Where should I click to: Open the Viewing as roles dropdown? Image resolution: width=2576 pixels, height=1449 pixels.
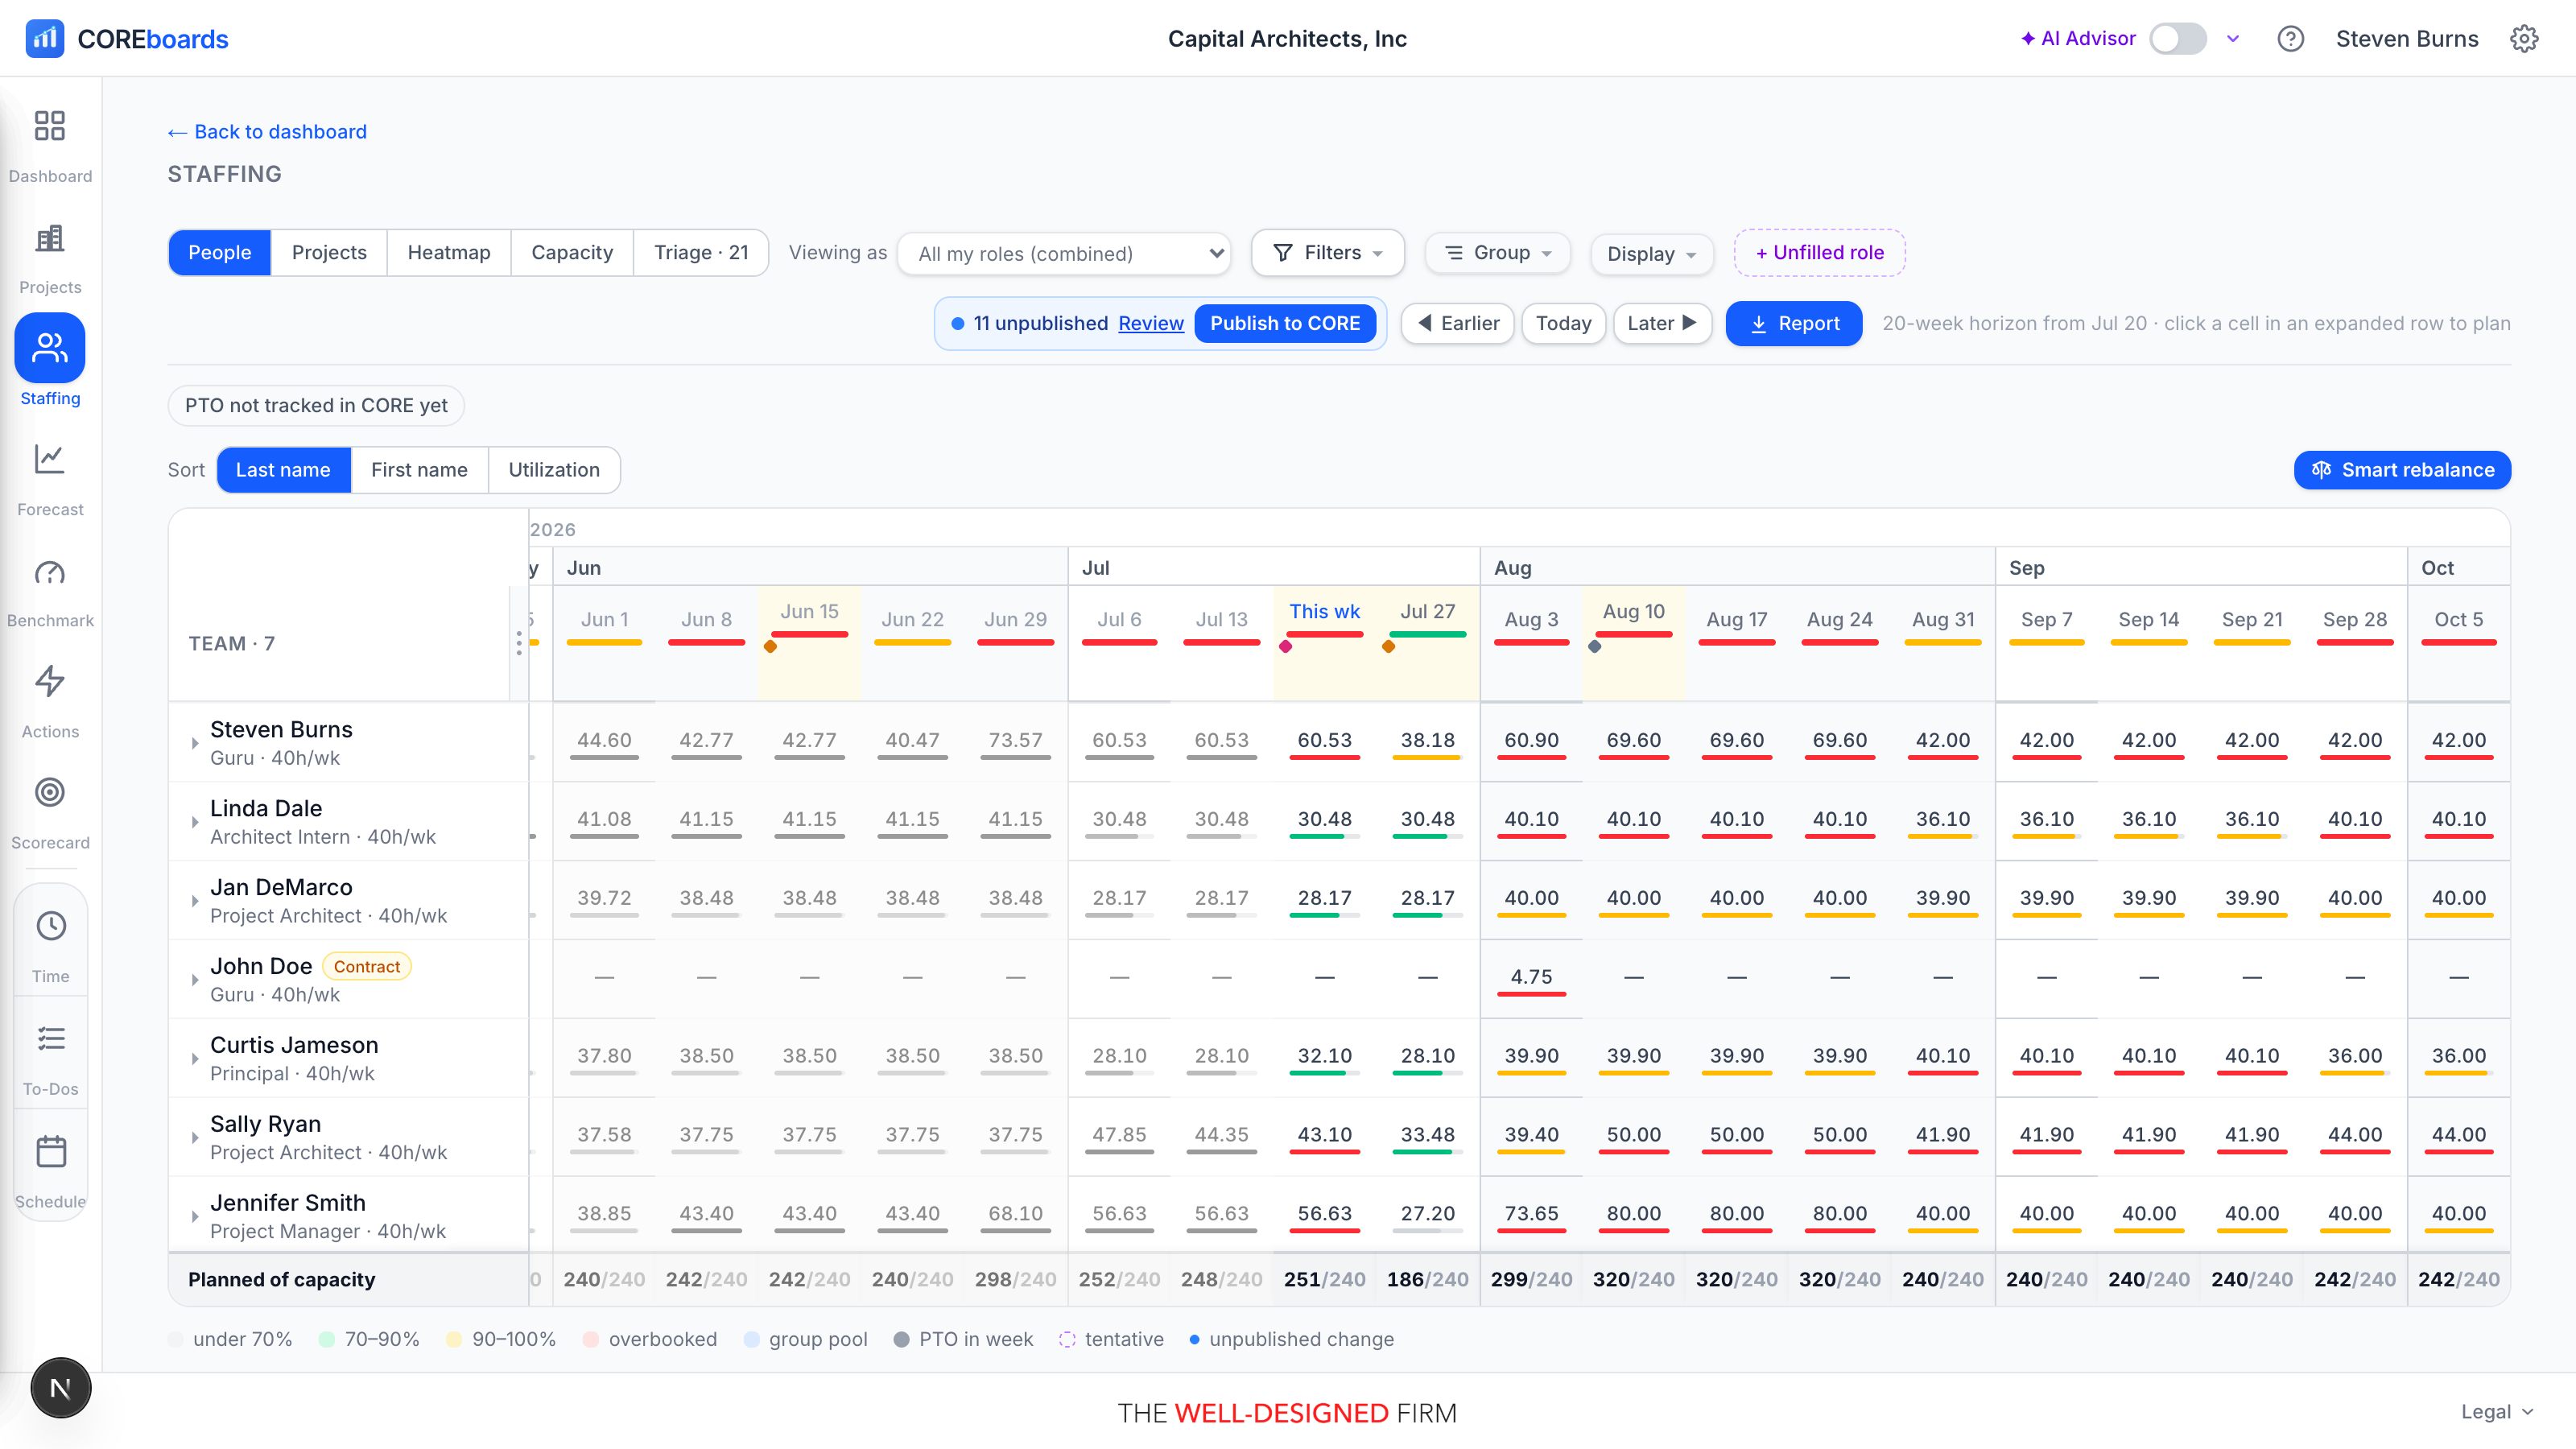pos(1064,254)
